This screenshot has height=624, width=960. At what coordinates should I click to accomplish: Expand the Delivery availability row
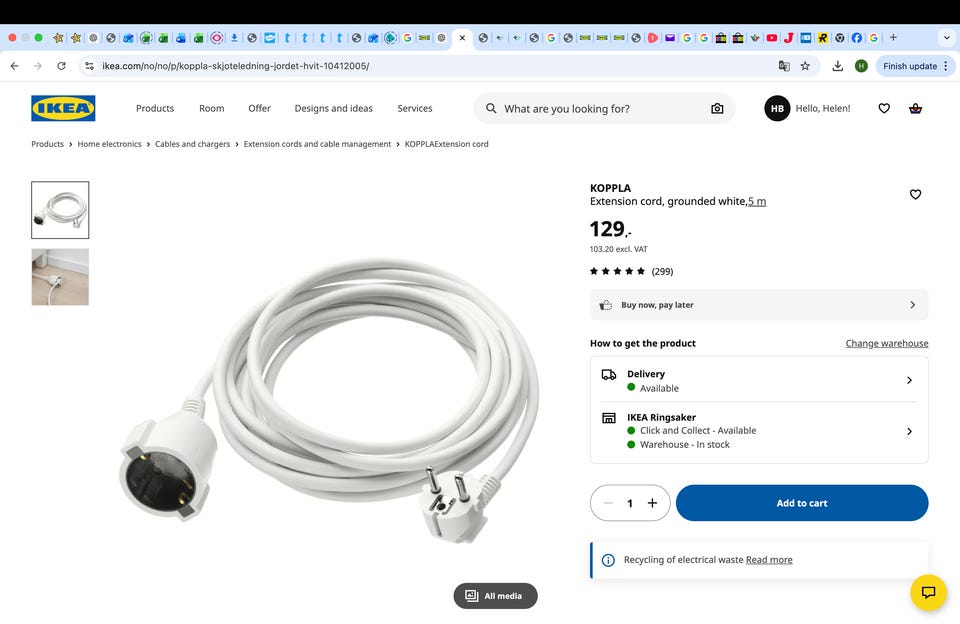coord(759,380)
